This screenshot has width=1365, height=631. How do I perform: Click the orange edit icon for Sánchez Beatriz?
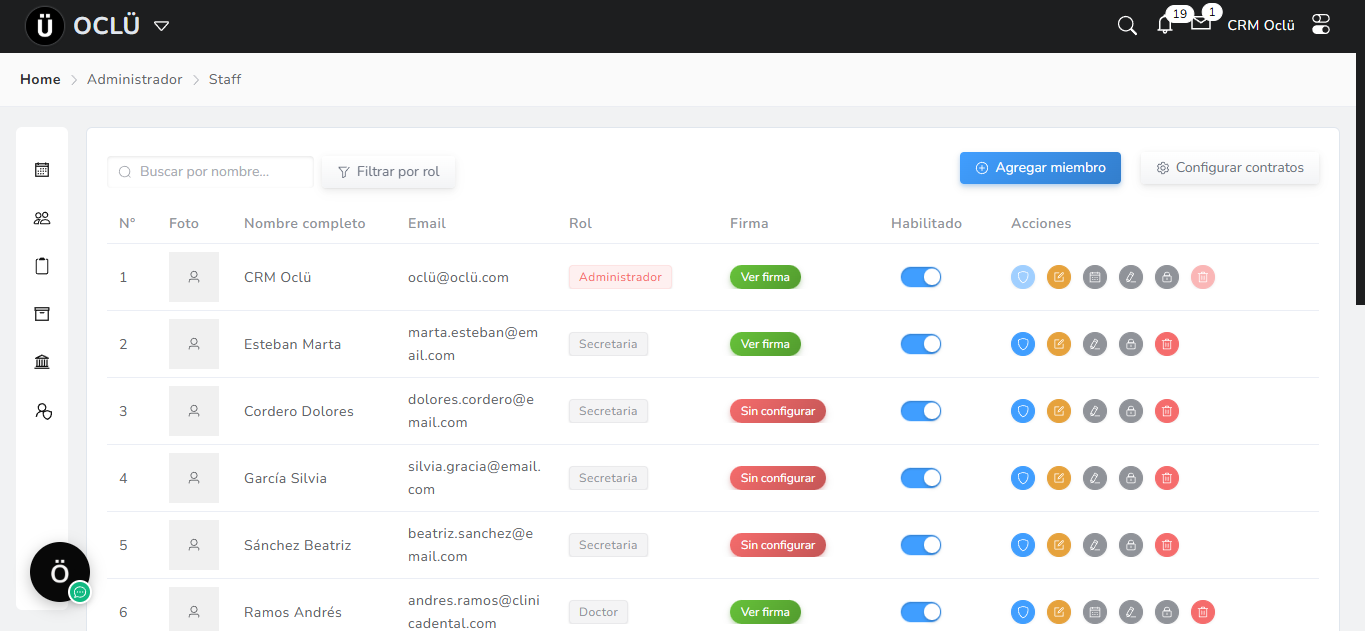tap(1059, 545)
